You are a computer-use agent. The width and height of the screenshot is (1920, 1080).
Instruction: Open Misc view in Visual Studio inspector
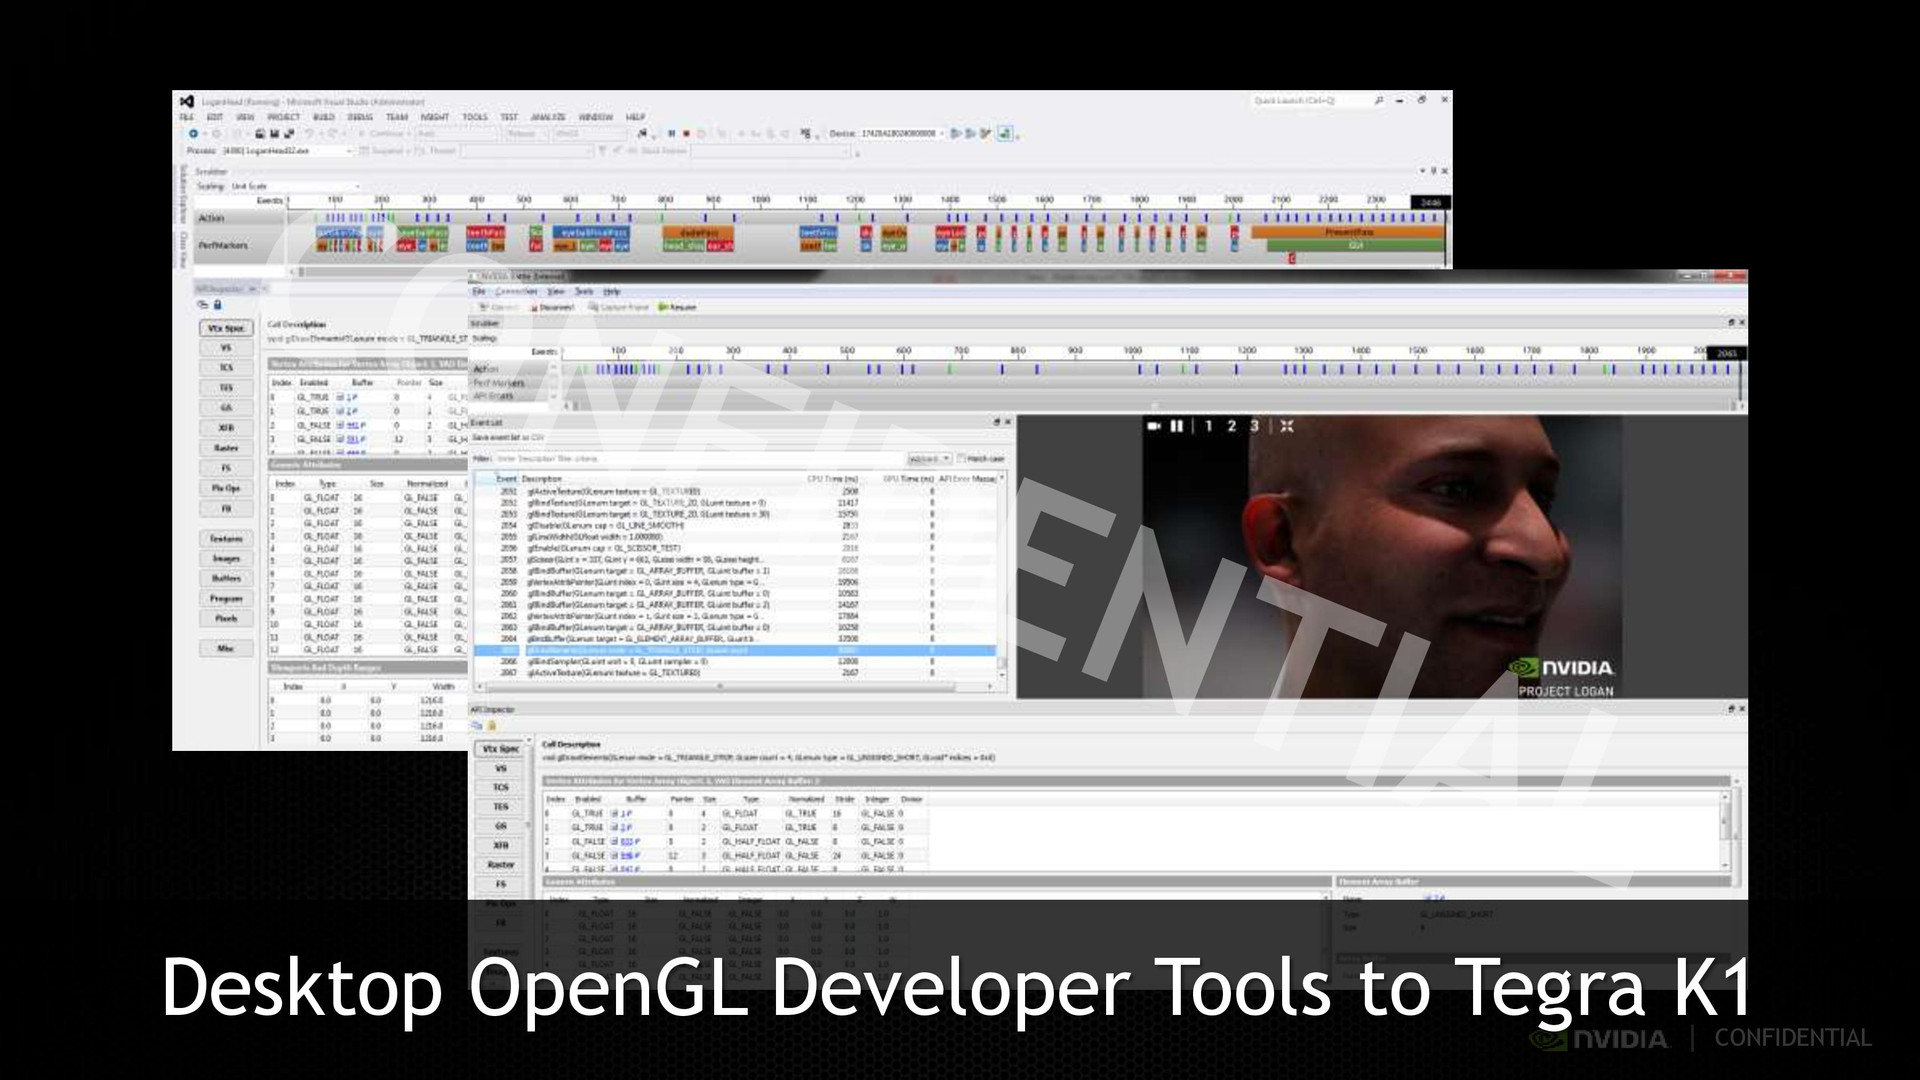(x=226, y=648)
